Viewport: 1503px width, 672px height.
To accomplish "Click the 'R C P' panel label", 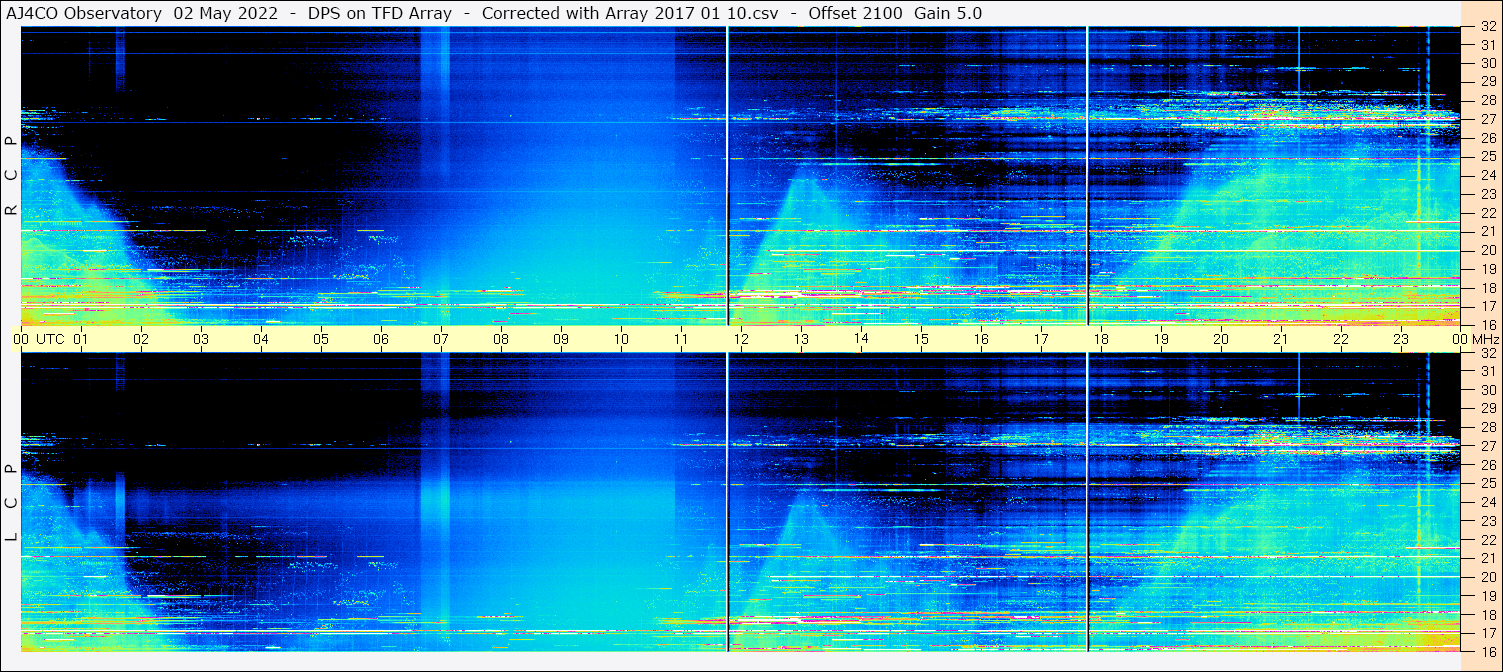I will [x=11, y=176].
